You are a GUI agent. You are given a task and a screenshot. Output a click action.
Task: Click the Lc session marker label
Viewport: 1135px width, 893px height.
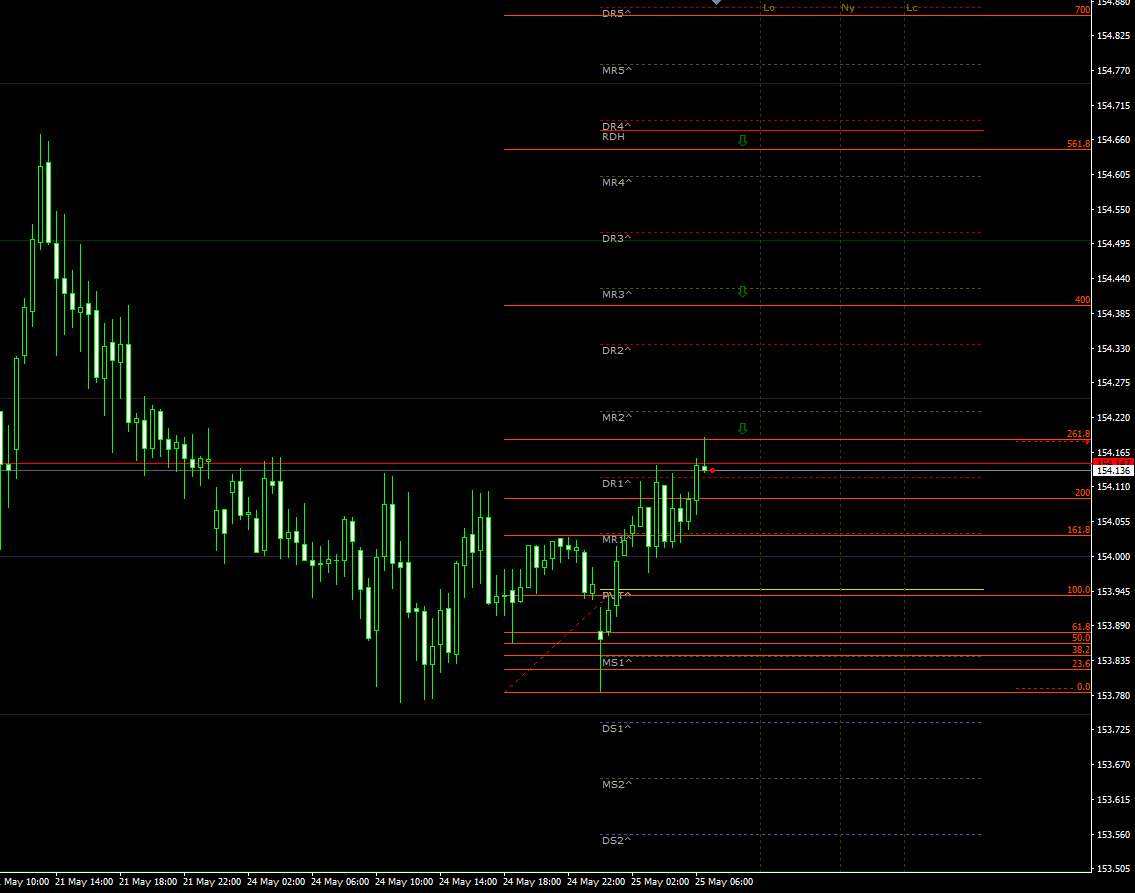pos(912,8)
